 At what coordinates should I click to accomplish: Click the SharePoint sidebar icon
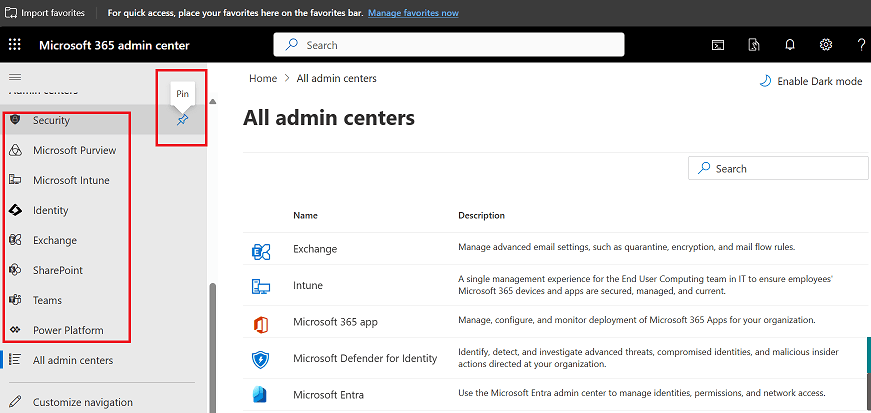click(x=16, y=270)
